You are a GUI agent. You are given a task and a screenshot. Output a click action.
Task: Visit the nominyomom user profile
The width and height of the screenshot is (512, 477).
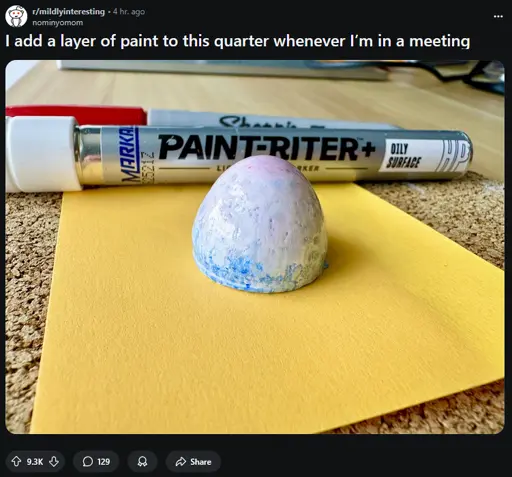(x=58, y=23)
